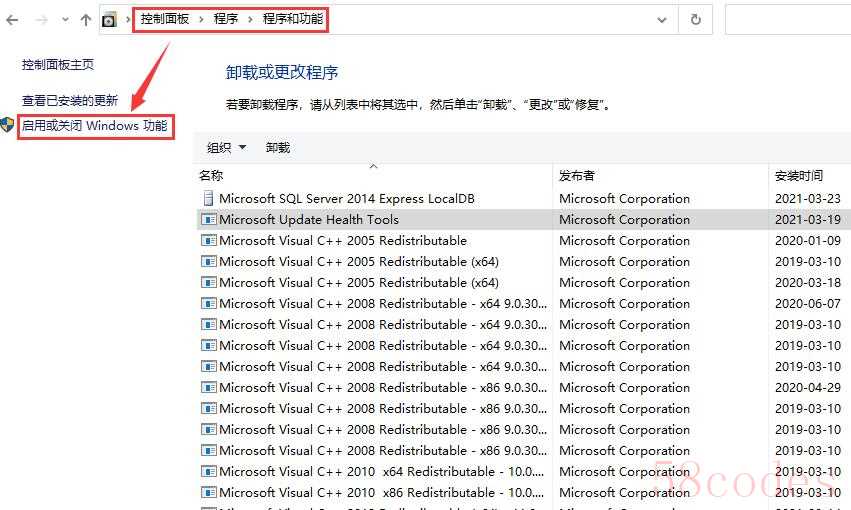Click the refresh button in address bar

[x=695, y=19]
